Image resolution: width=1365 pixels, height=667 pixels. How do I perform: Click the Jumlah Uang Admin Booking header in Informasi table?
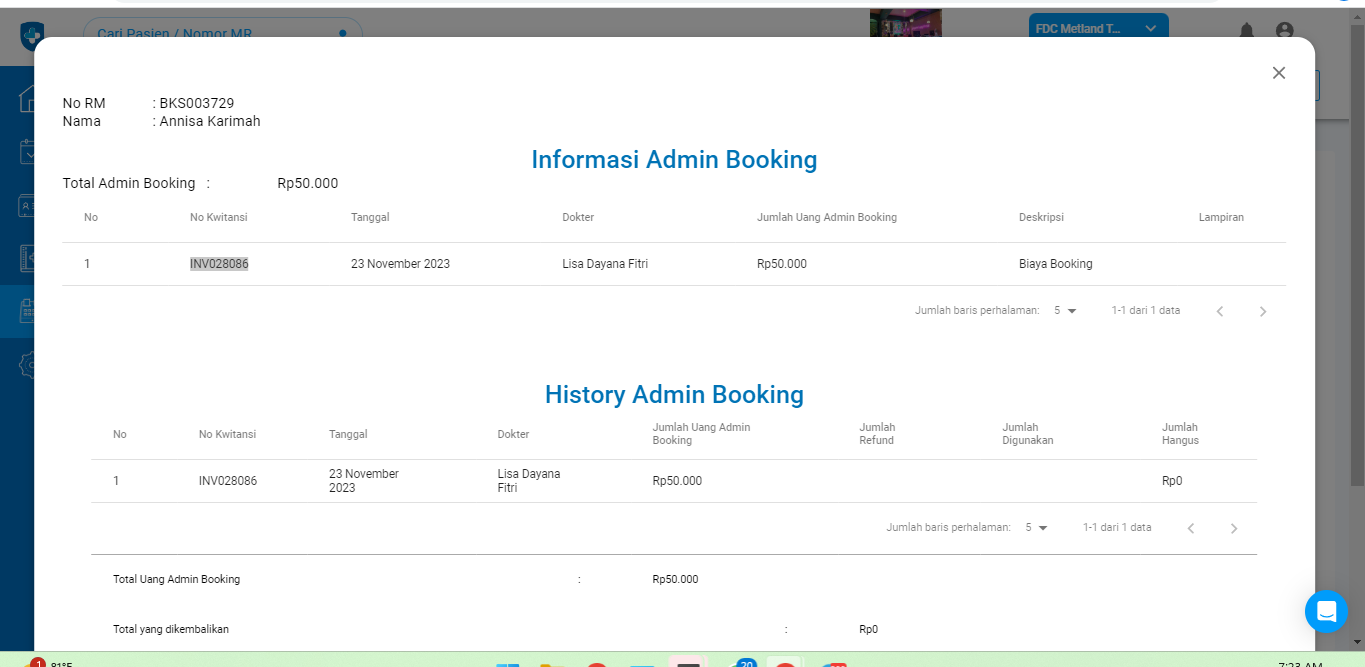point(827,217)
